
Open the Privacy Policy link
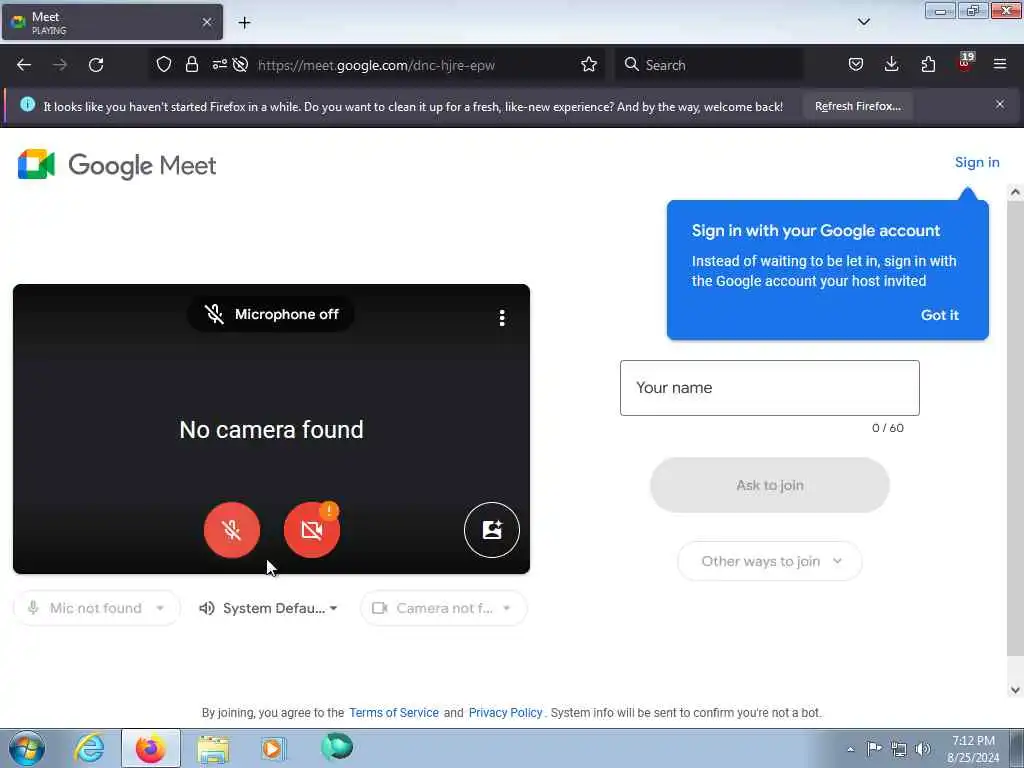pyautogui.click(x=505, y=712)
